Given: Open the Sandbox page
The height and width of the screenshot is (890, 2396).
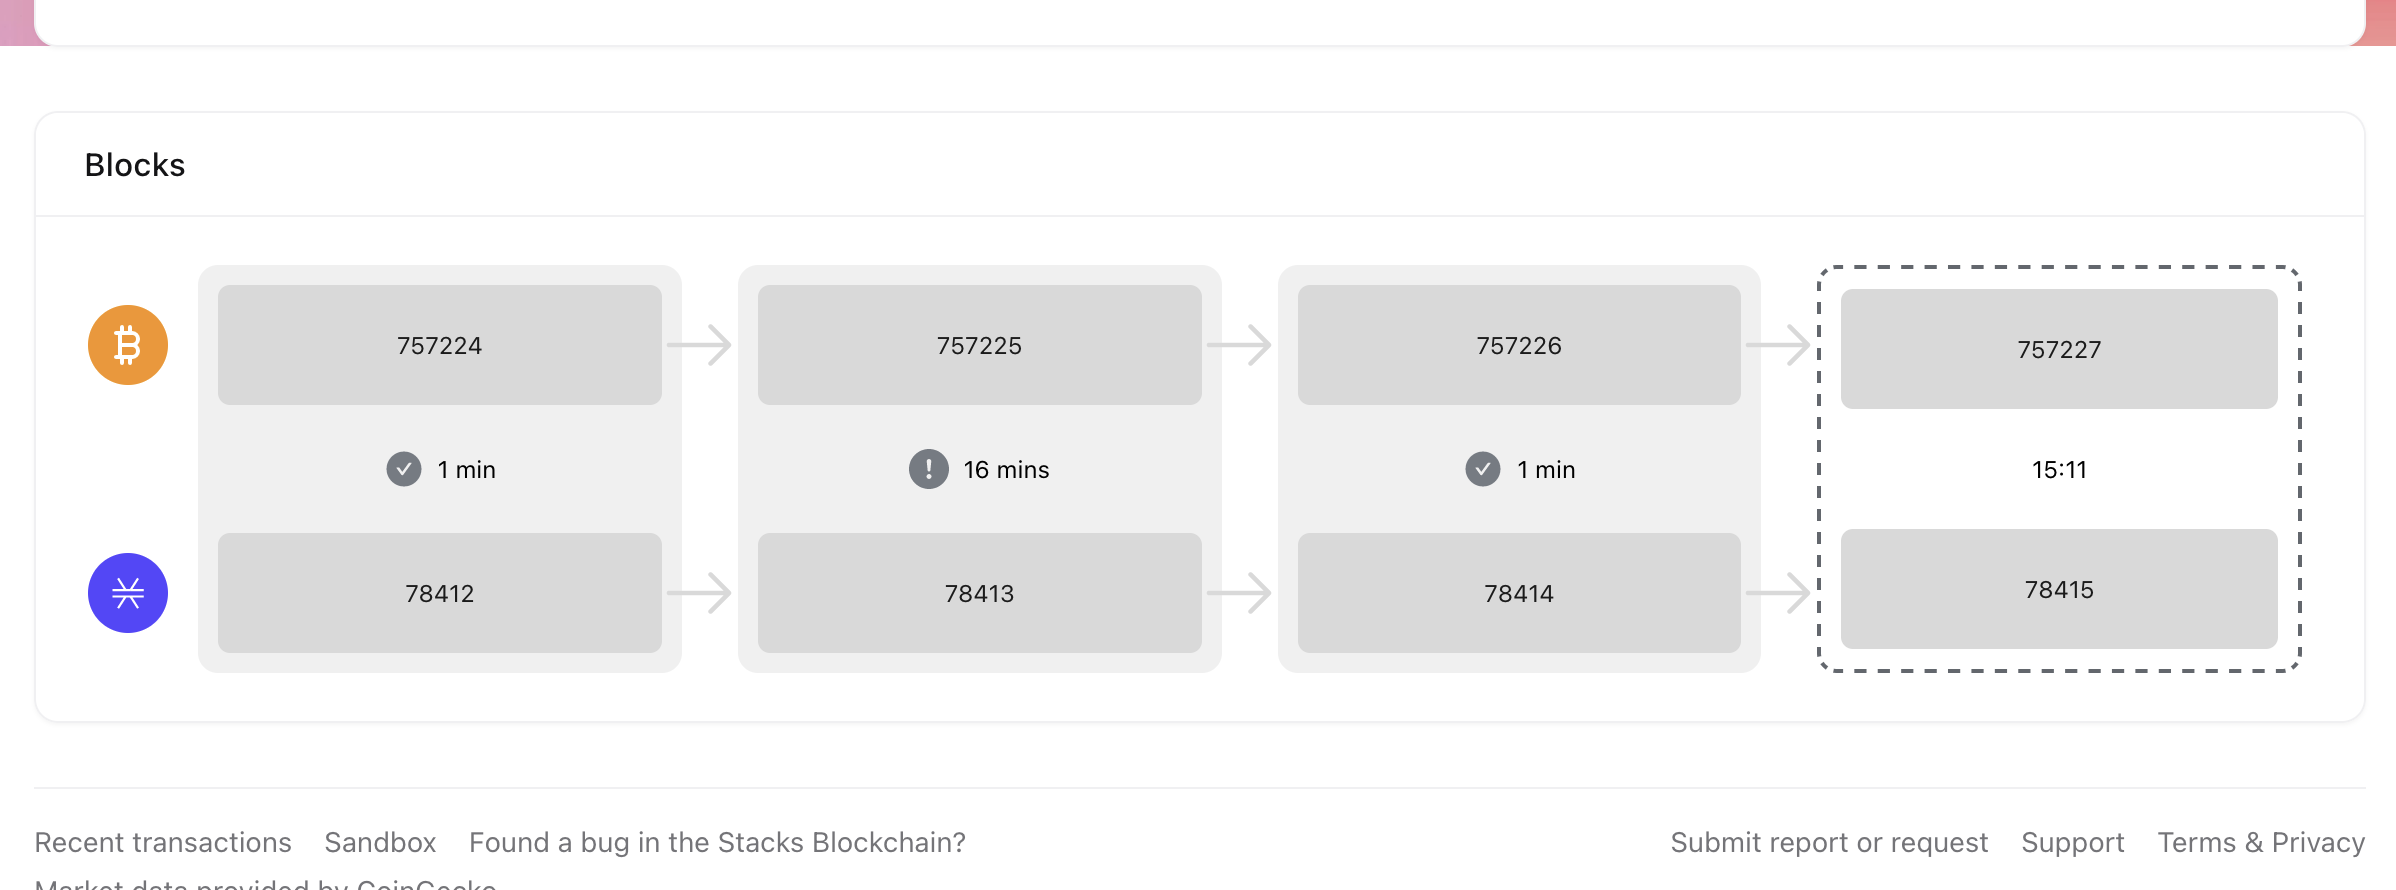Looking at the screenshot, I should tap(380, 842).
